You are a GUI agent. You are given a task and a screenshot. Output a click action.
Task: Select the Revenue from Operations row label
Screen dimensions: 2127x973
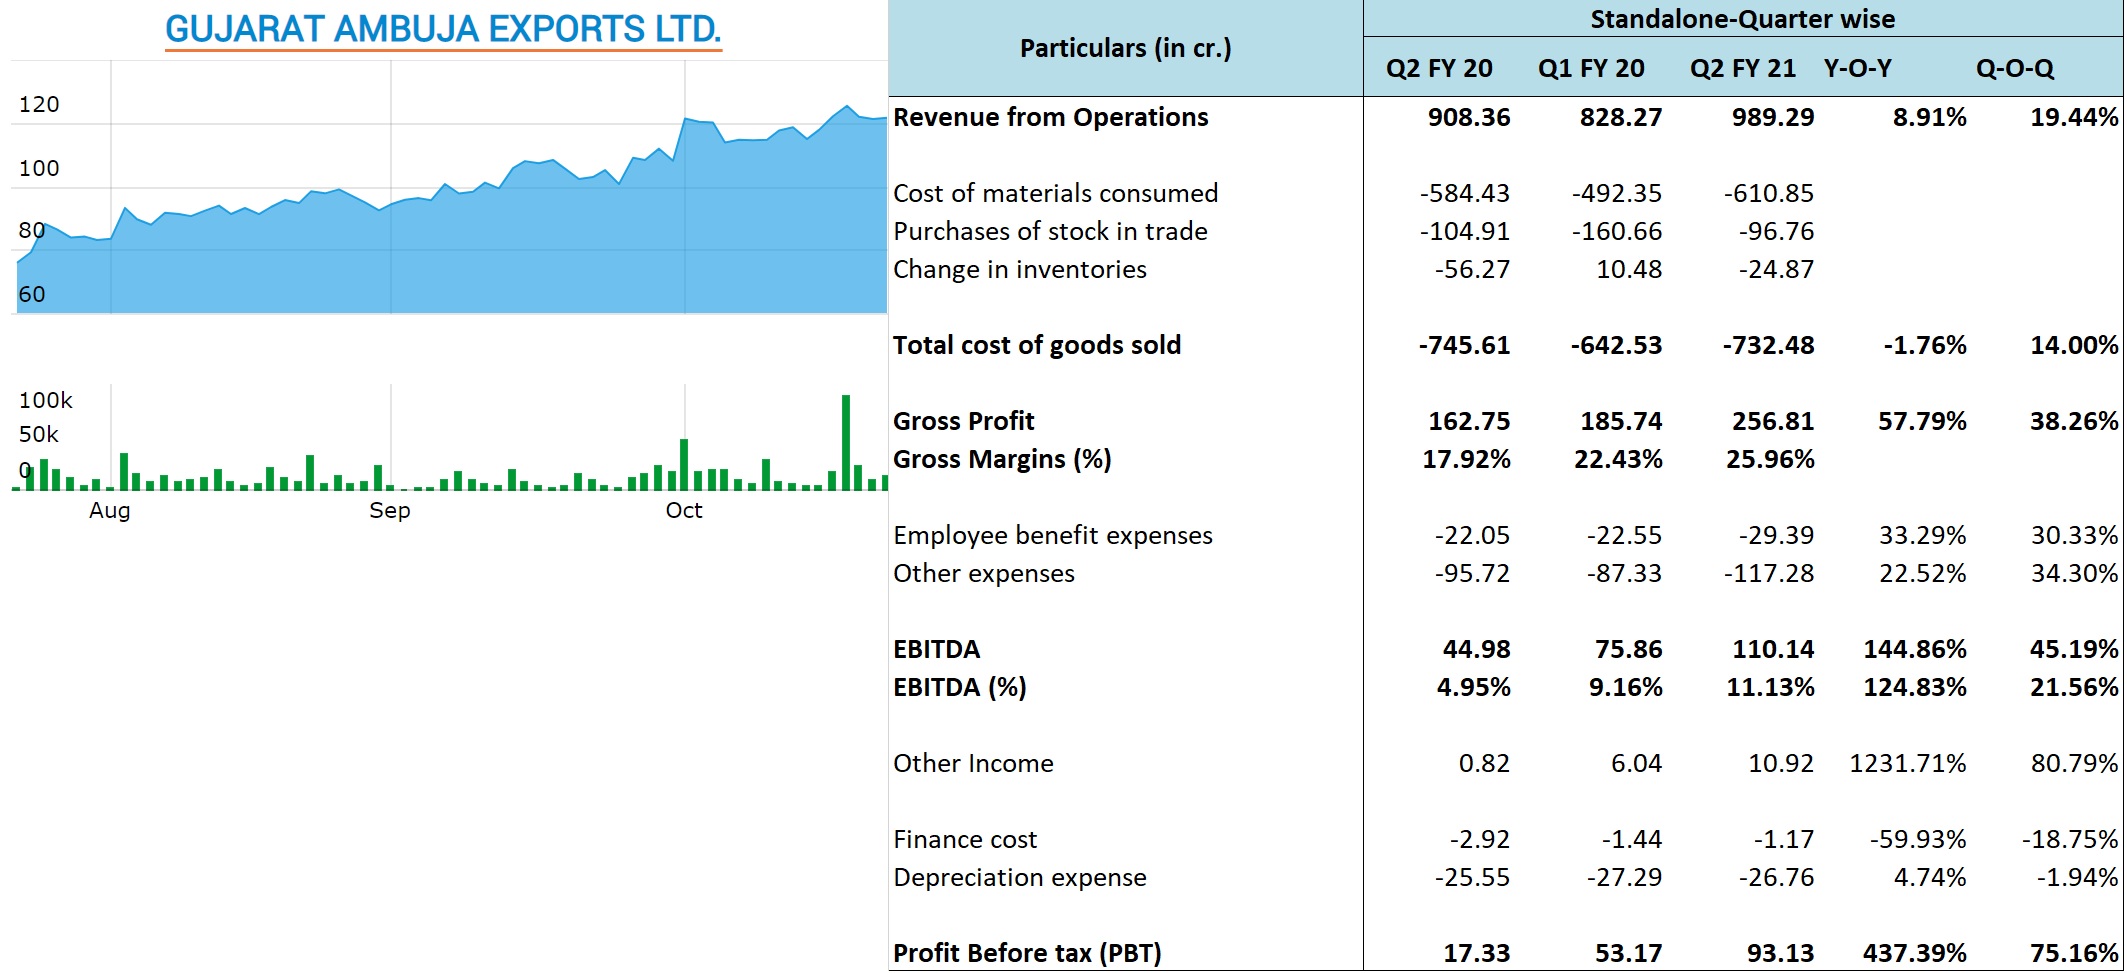1050,117
